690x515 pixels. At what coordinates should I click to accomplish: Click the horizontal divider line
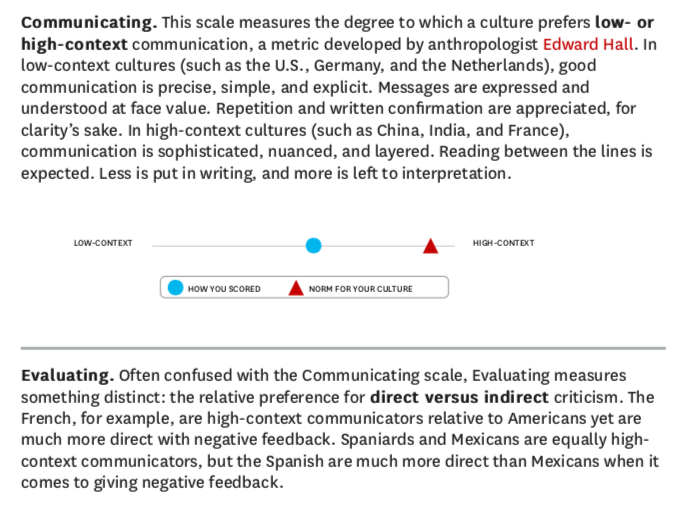343,348
